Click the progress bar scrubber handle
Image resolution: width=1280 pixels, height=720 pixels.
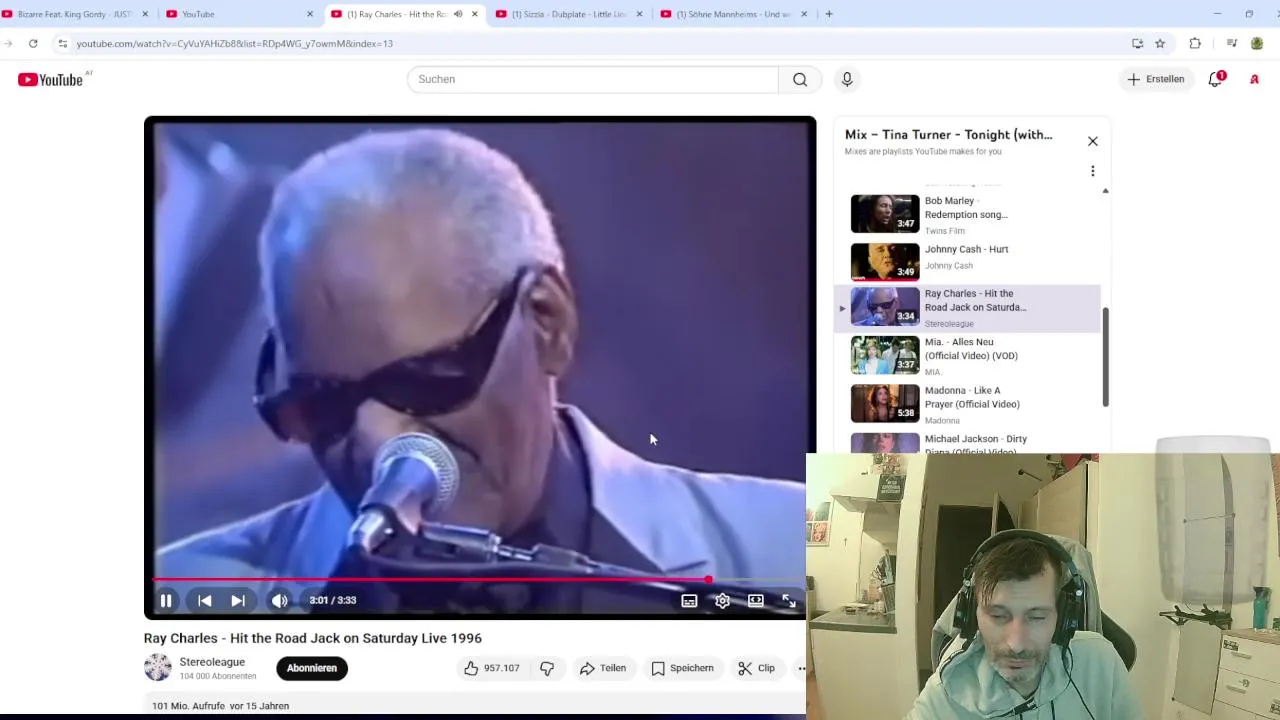[708, 580]
